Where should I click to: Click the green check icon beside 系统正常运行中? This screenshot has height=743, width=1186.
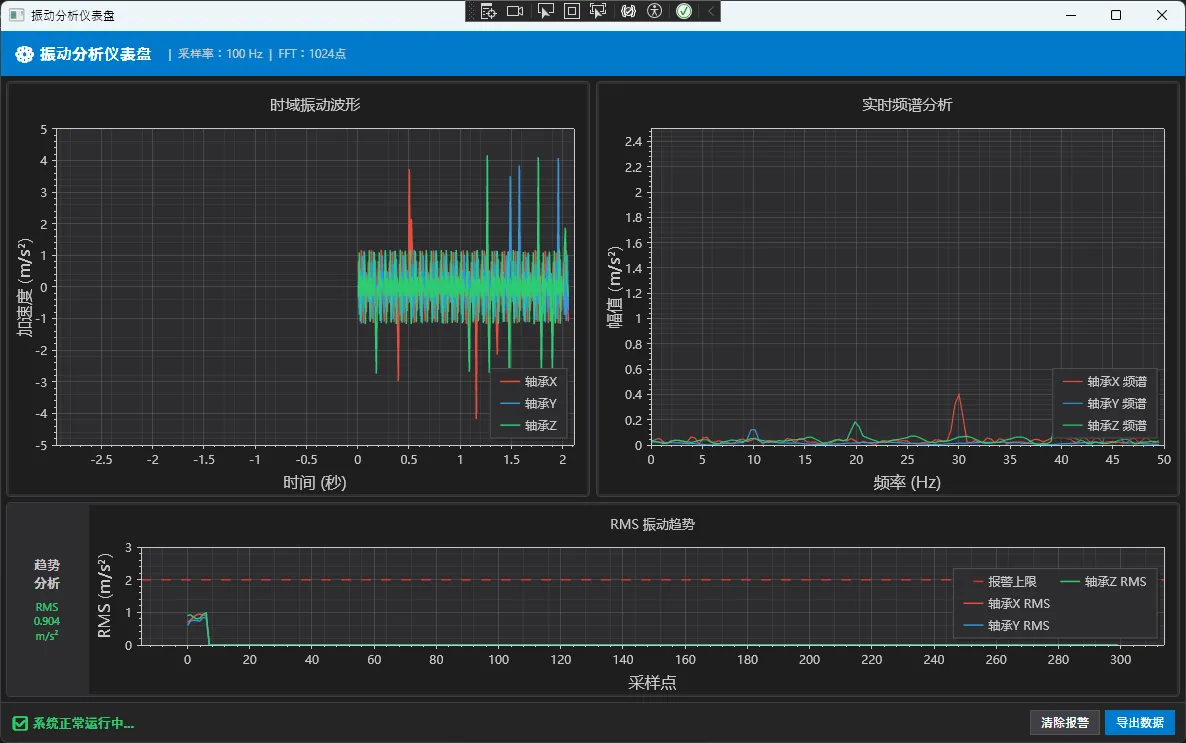point(20,723)
